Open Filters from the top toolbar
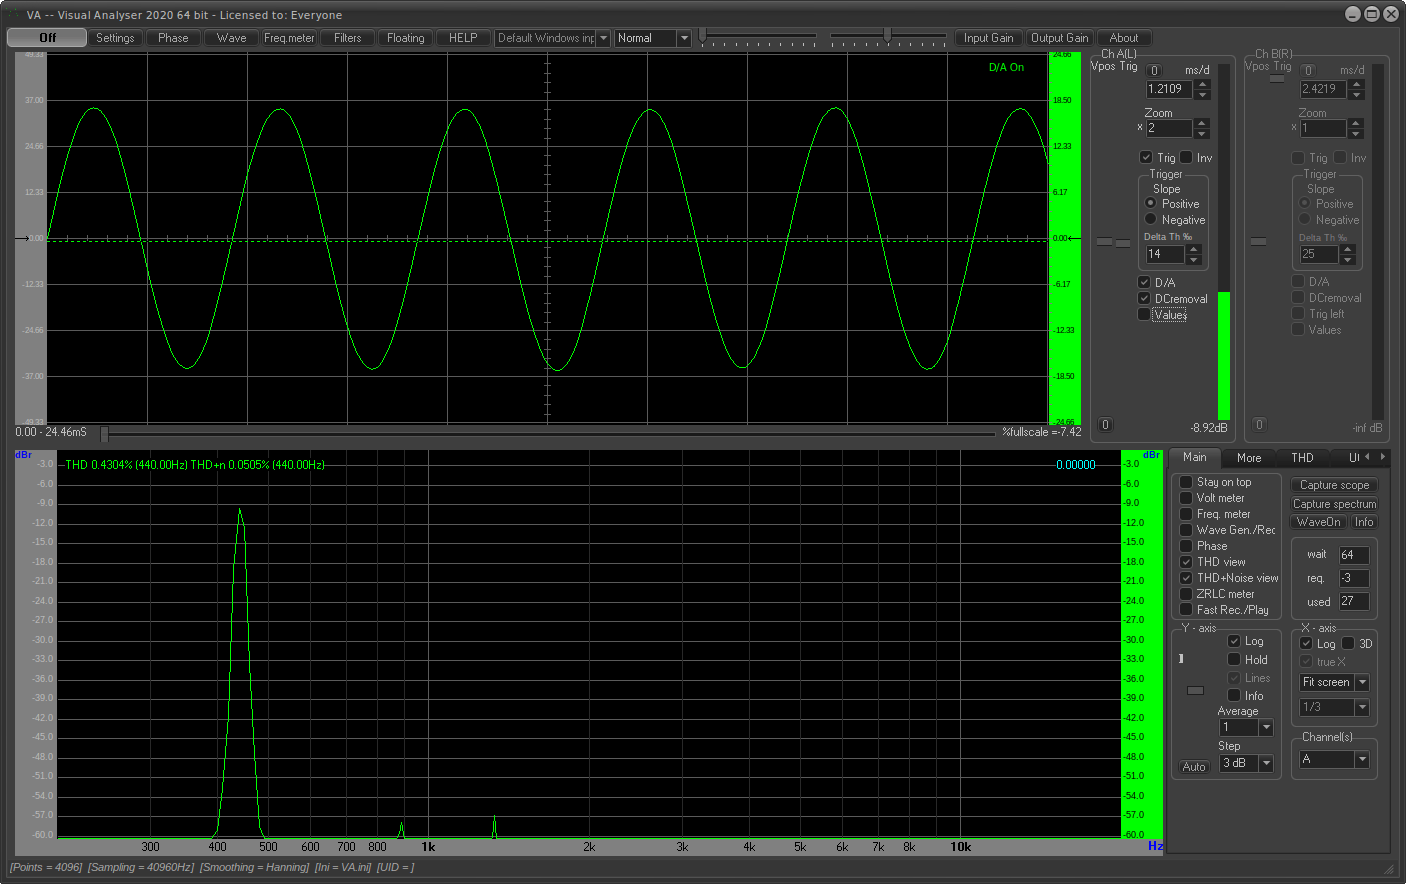Screen dimensions: 1406x884 348,38
